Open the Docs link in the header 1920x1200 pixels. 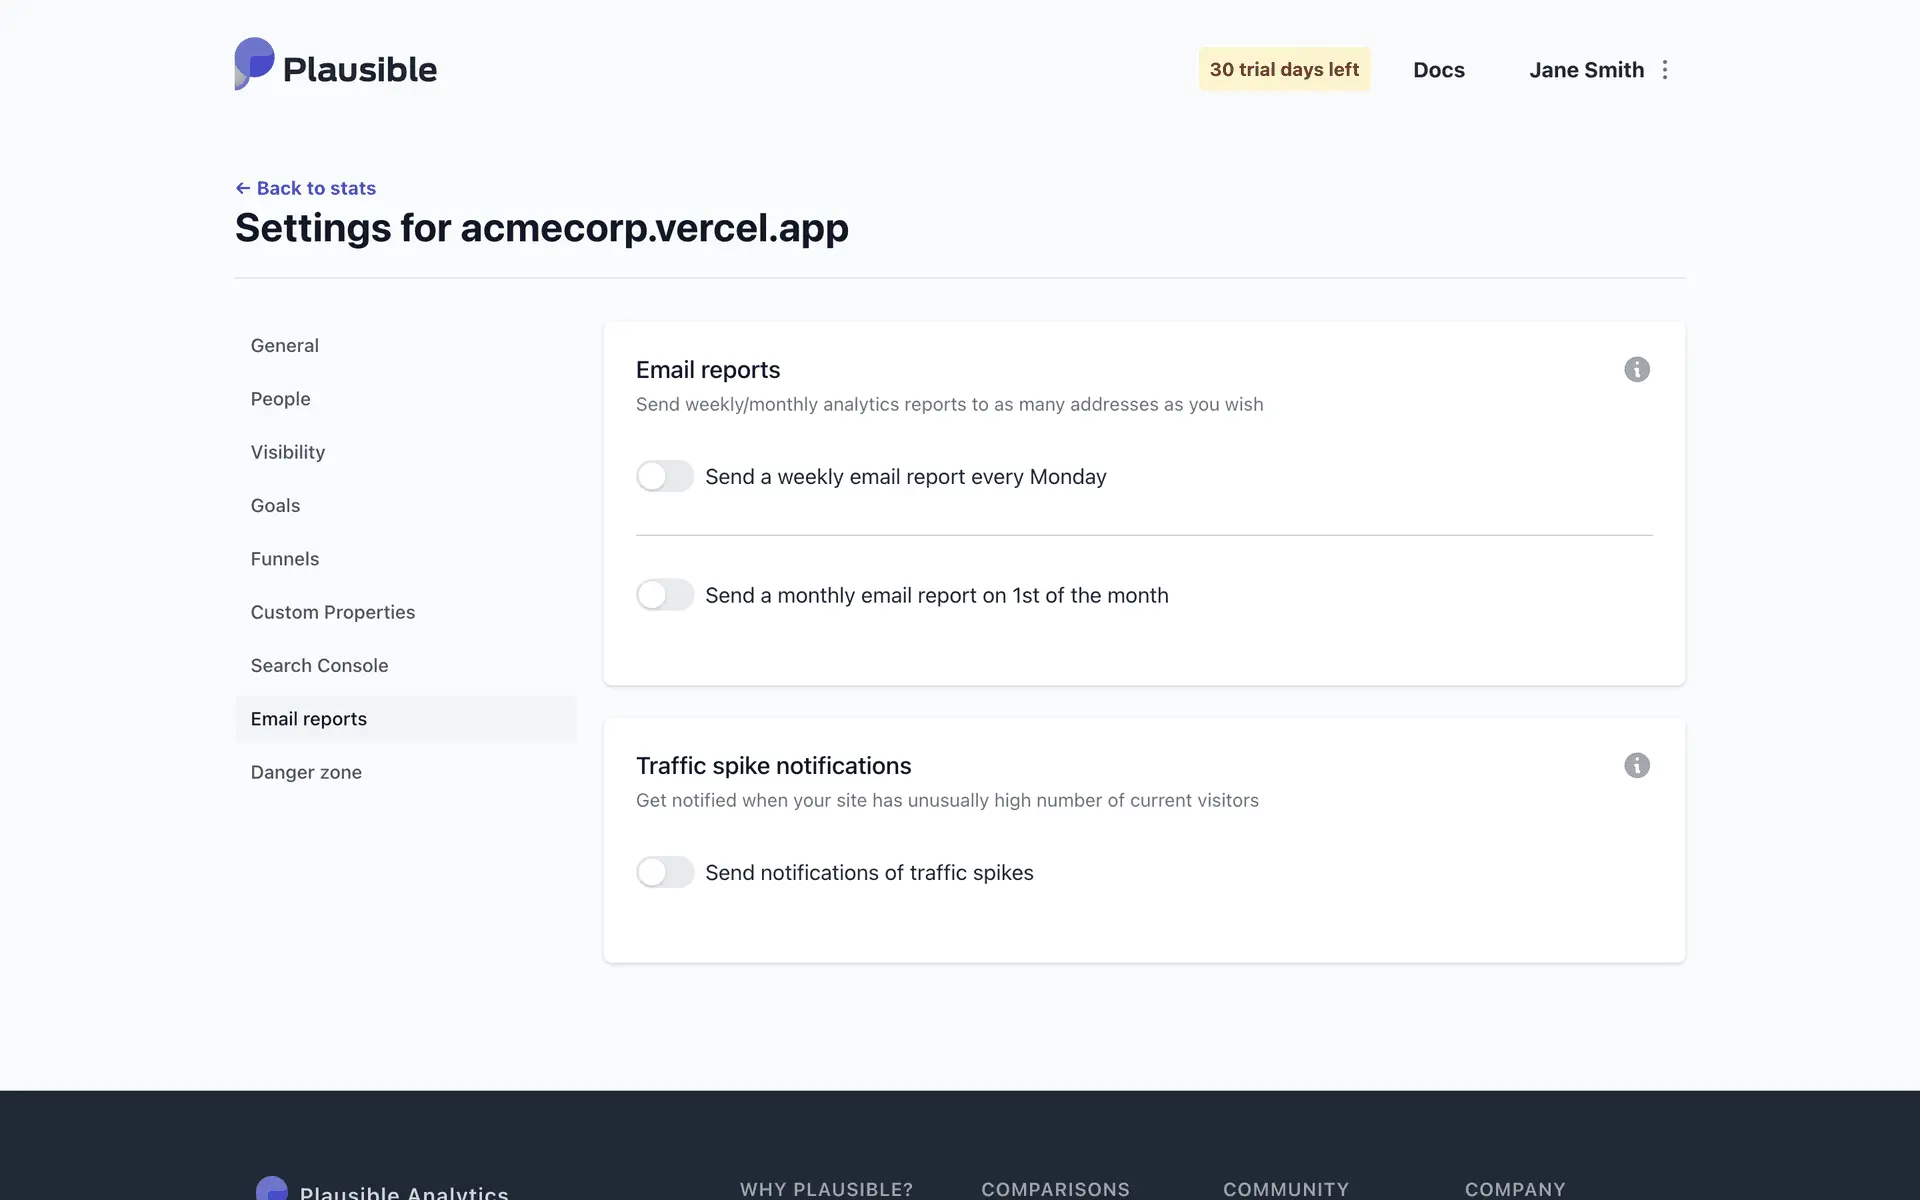pos(1438,70)
